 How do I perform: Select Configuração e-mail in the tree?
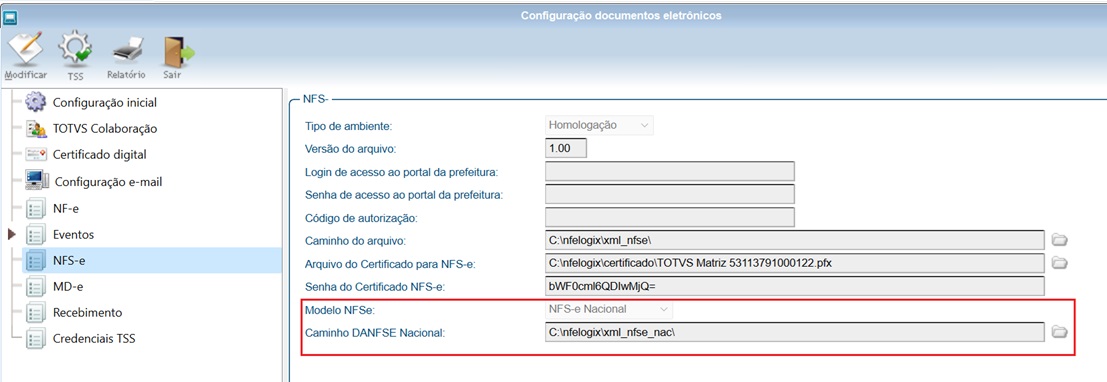coord(108,181)
